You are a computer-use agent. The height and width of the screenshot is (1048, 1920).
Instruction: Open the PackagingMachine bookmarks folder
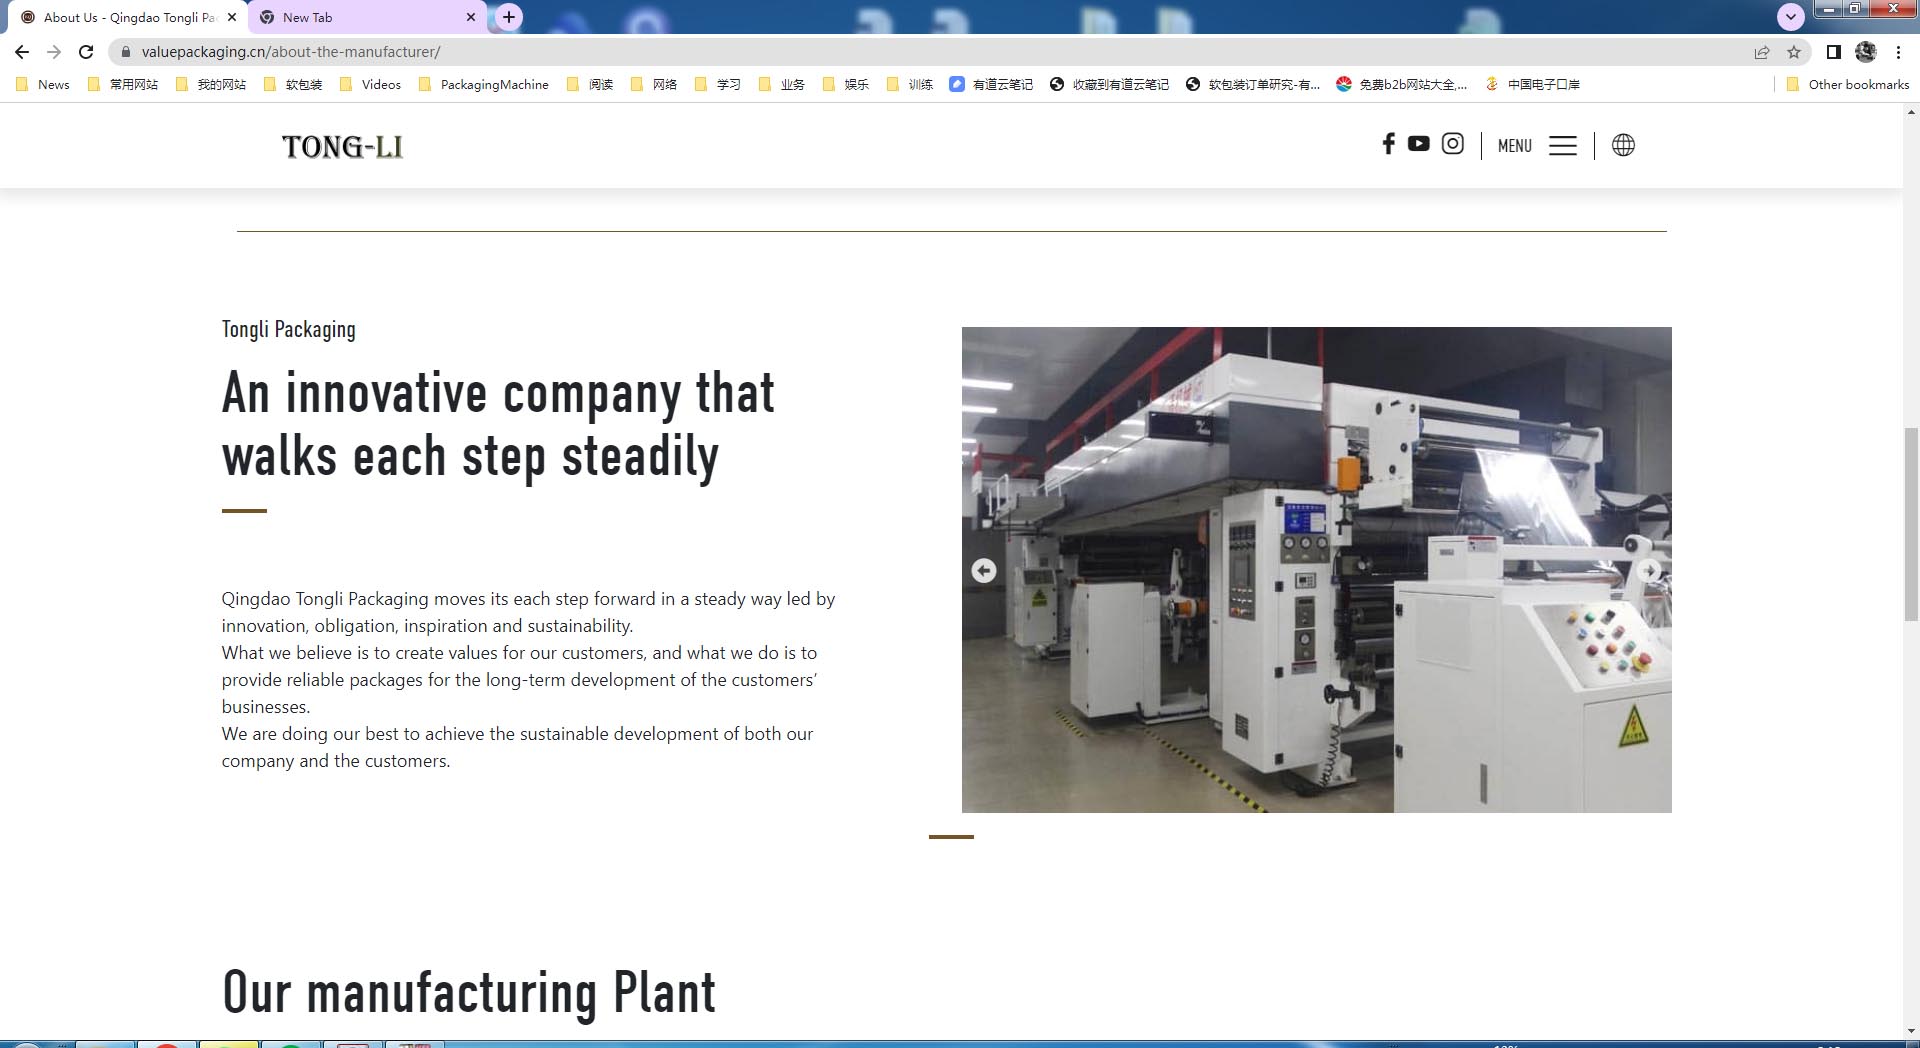tap(484, 84)
